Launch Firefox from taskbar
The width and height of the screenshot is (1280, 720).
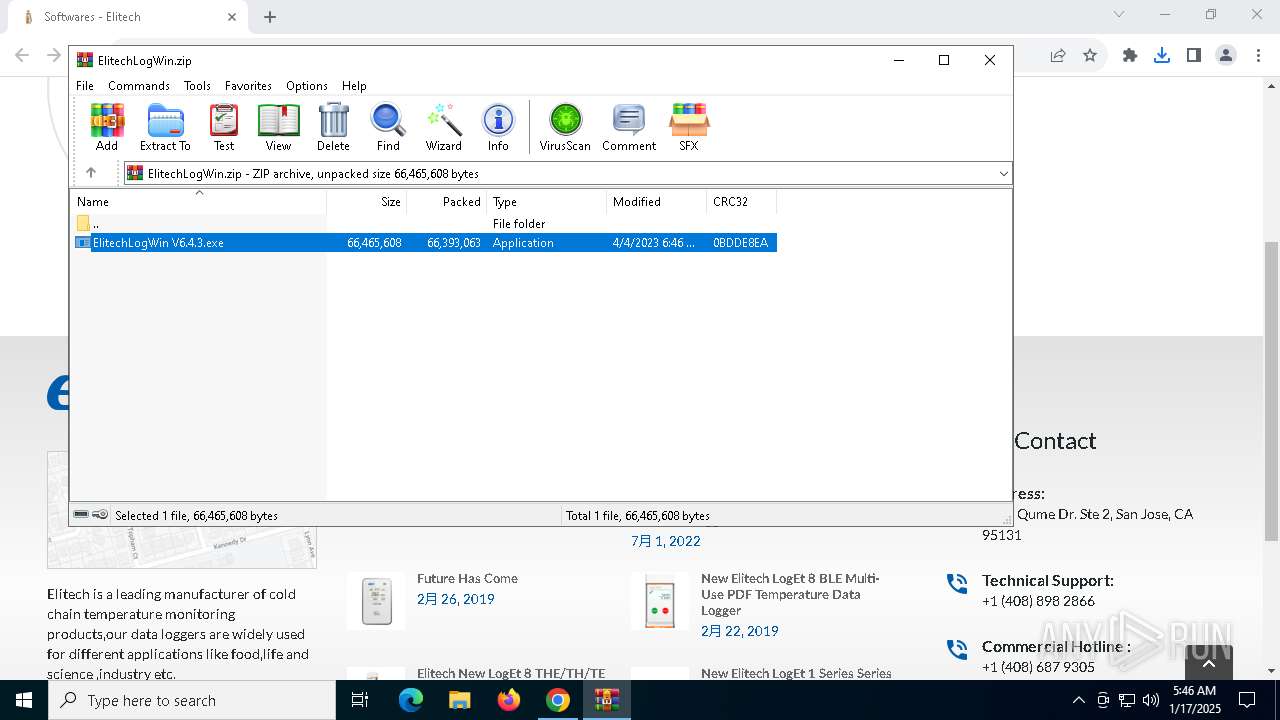click(509, 700)
